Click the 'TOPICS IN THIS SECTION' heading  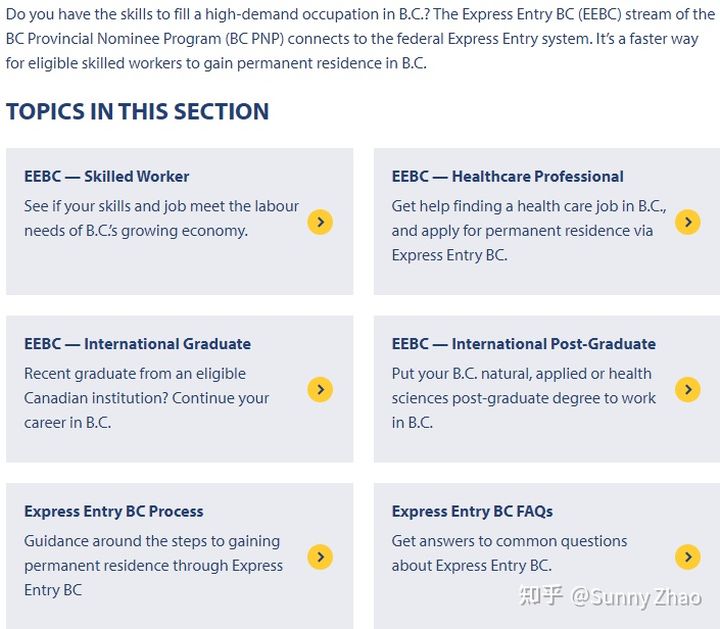pos(138,111)
